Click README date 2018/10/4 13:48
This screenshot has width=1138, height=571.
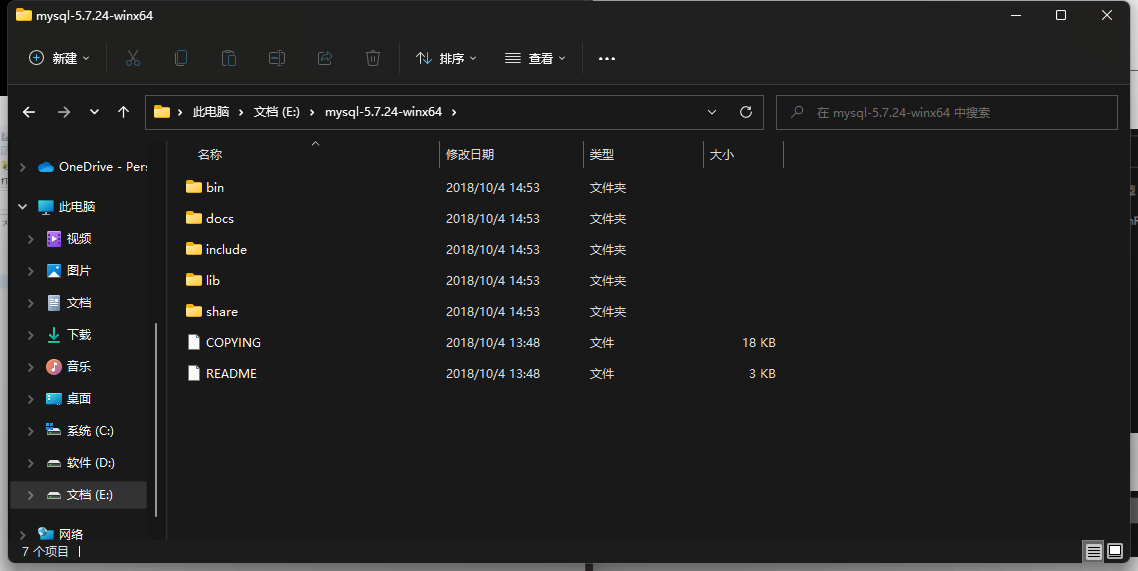(493, 374)
